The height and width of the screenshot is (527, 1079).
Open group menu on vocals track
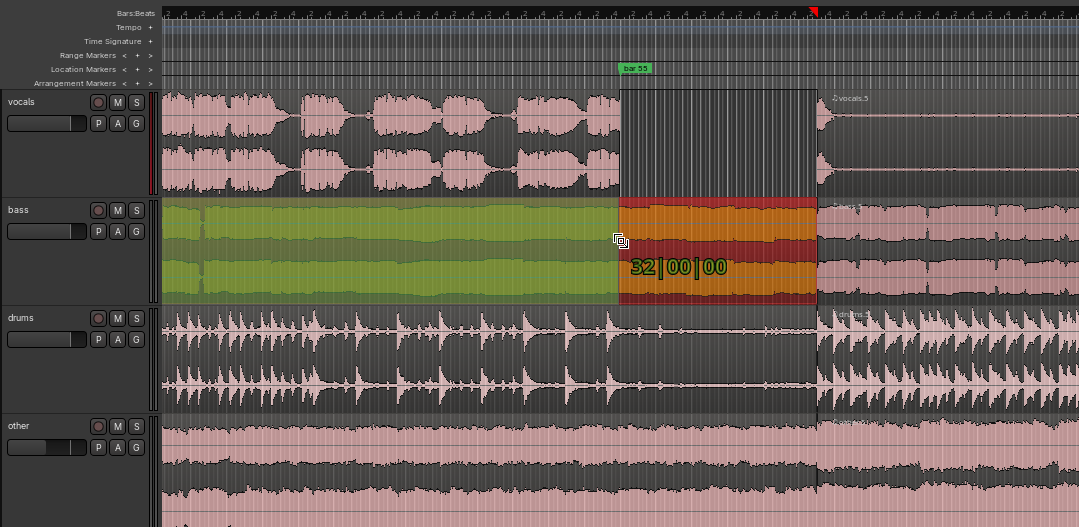(x=136, y=124)
